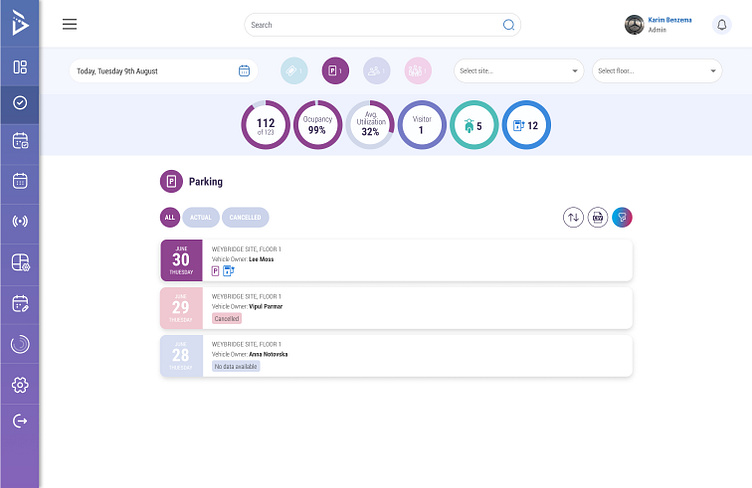Open the dashboard layout icon in sidebar
Viewport: 752px width, 488px height.
(x=20, y=68)
